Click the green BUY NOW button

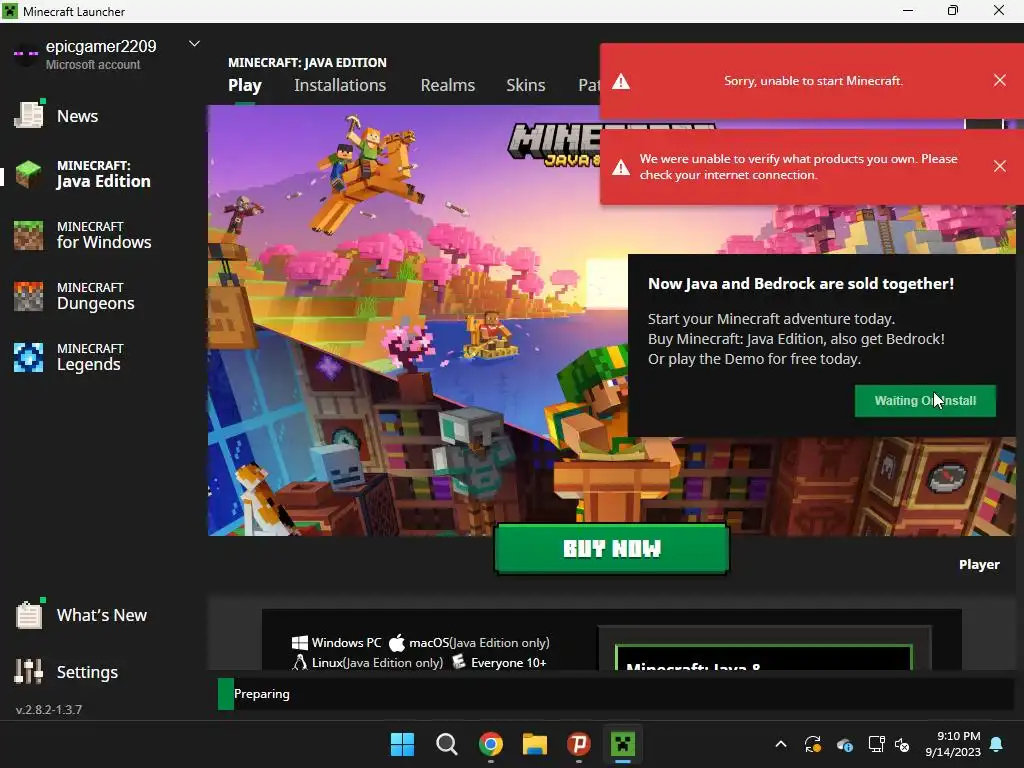coord(612,549)
